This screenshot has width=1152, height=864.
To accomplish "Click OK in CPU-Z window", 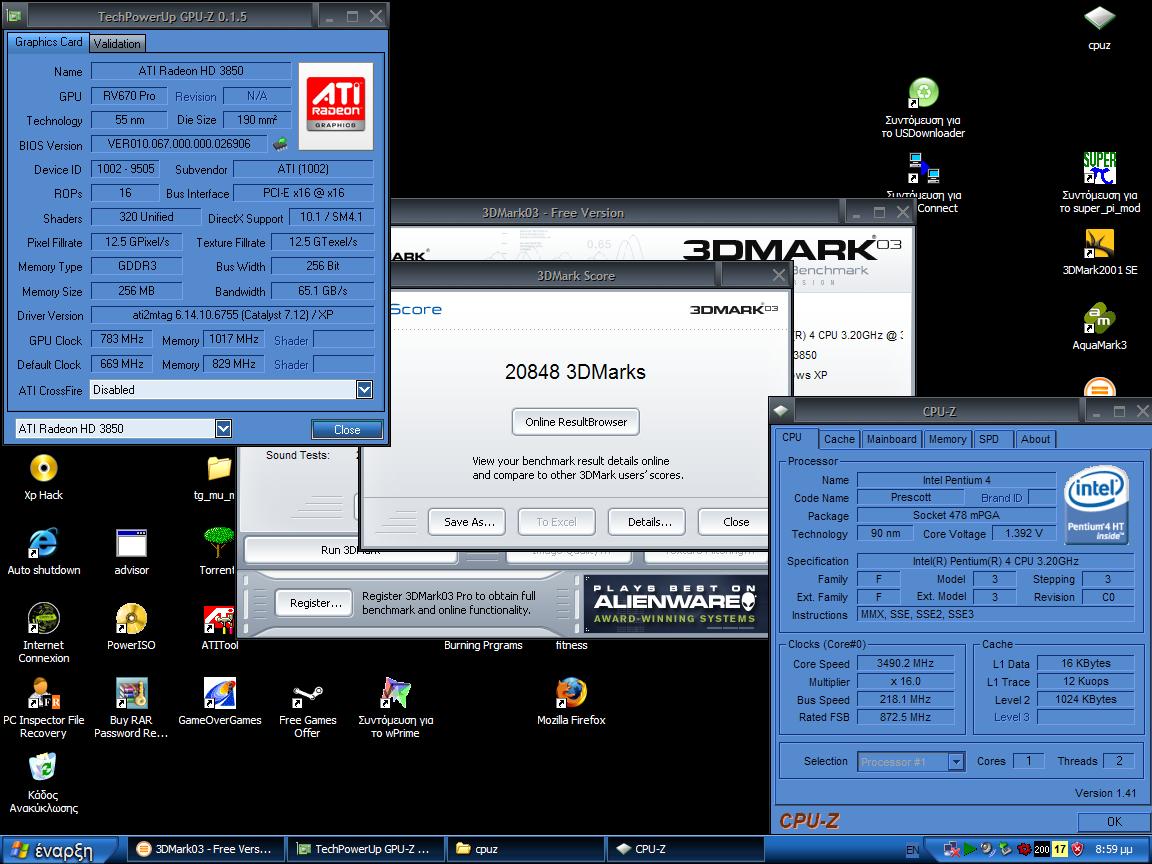I will pyautogui.click(x=1114, y=821).
